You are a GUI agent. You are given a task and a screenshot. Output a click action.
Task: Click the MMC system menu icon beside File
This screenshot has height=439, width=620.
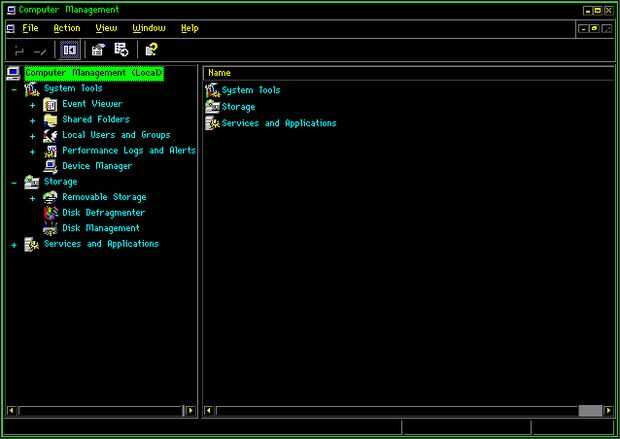coord(11,28)
